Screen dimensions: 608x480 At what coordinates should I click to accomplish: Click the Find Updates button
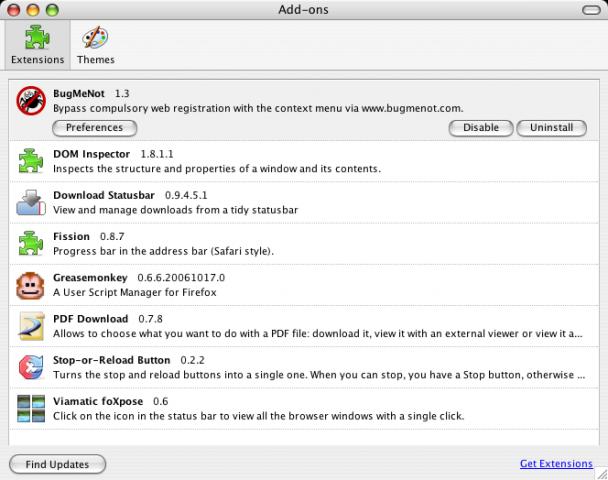(57, 464)
